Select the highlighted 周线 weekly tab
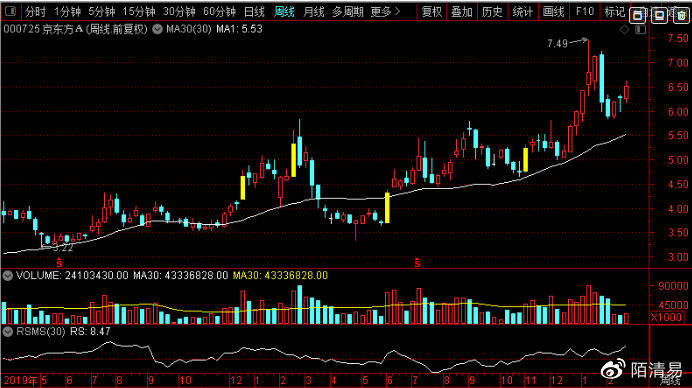This screenshot has width=692, height=388. click(284, 11)
